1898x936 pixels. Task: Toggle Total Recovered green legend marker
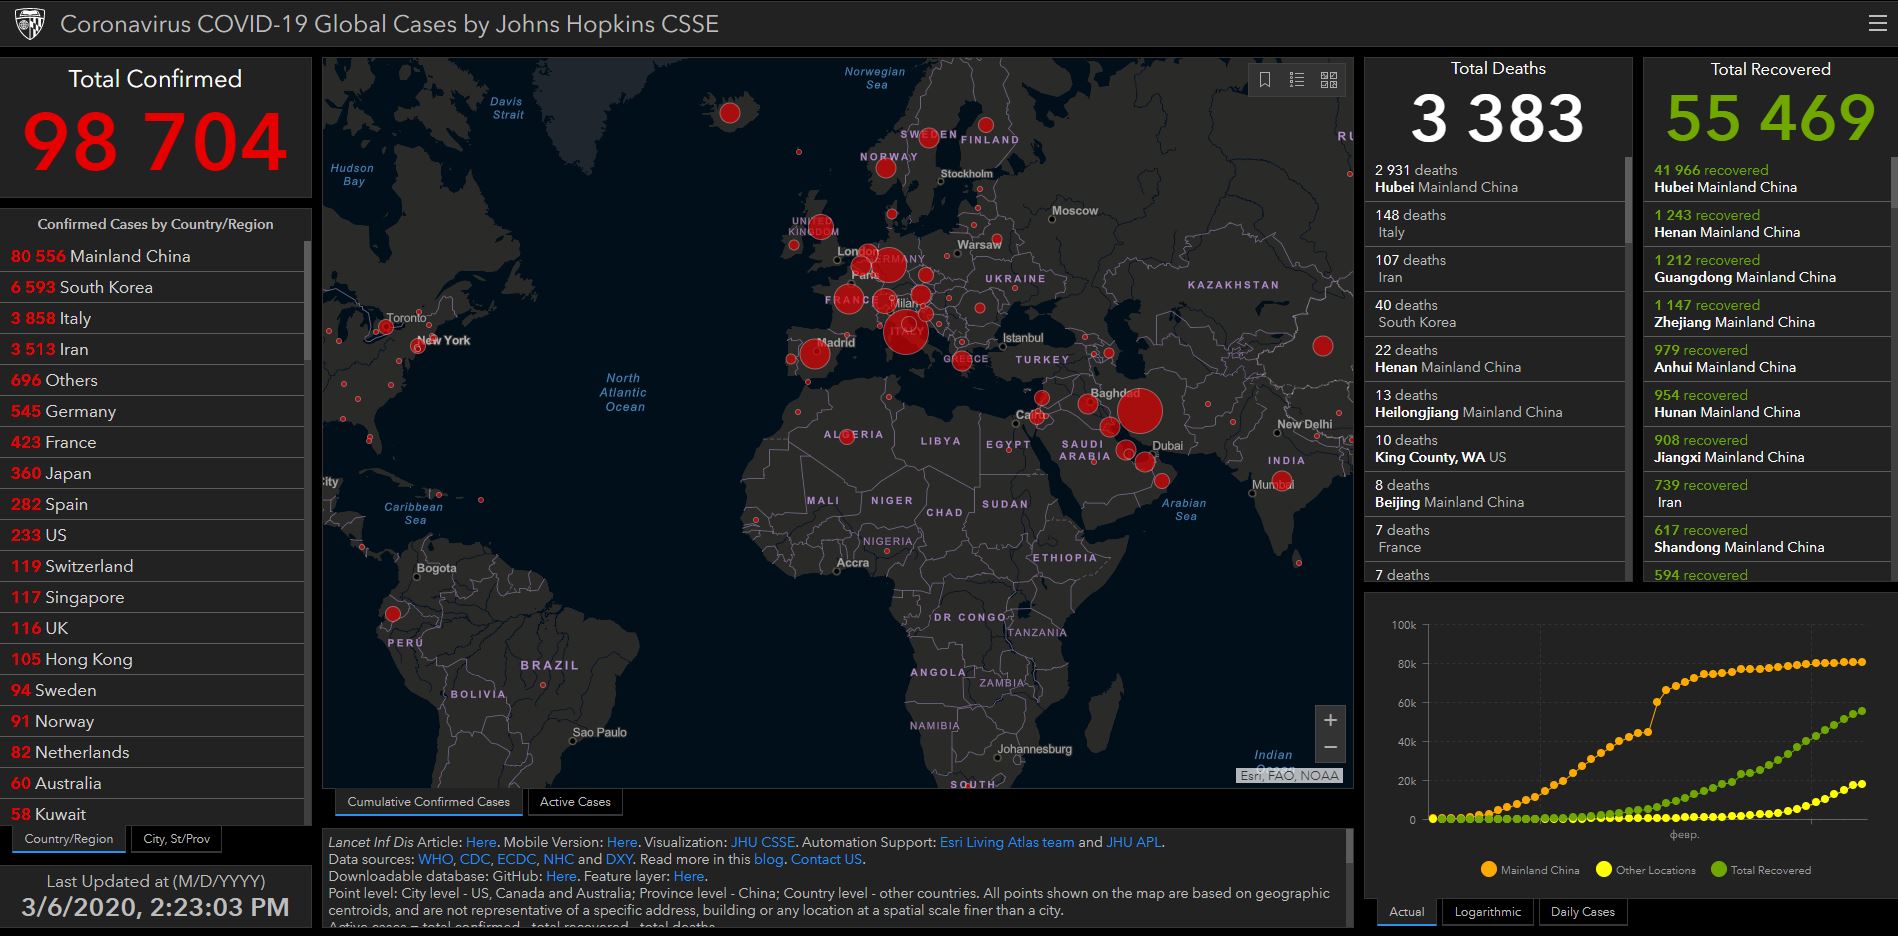coord(1719,870)
